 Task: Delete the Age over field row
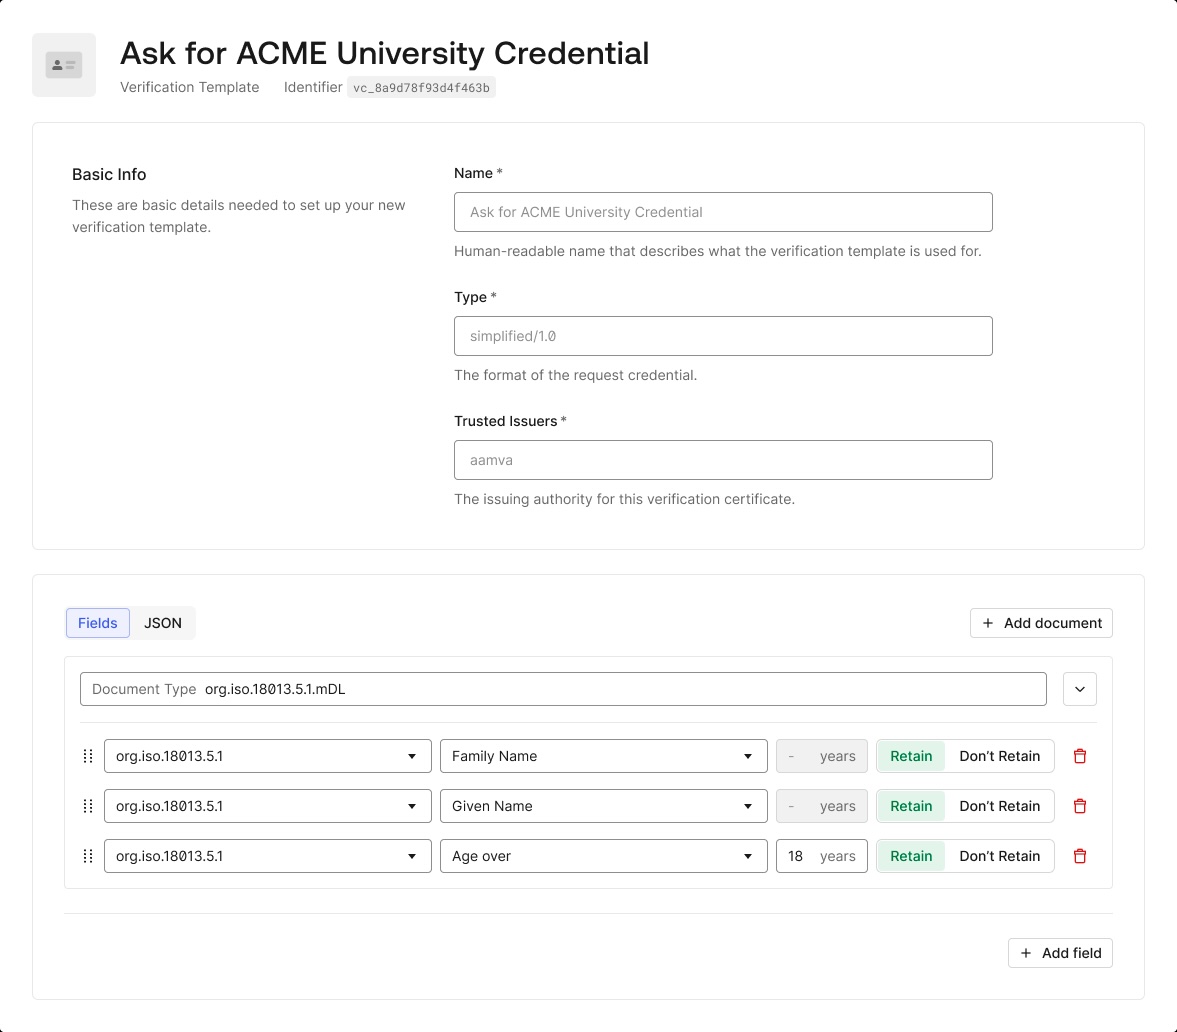coord(1080,856)
